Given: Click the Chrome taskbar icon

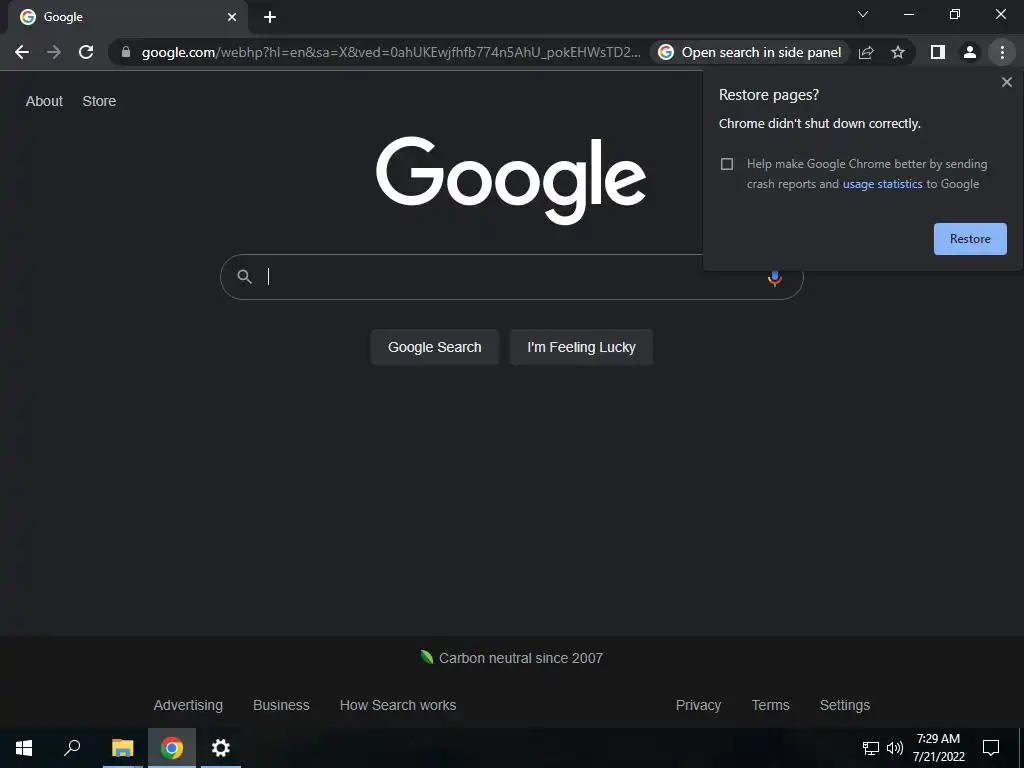Looking at the screenshot, I should point(172,748).
